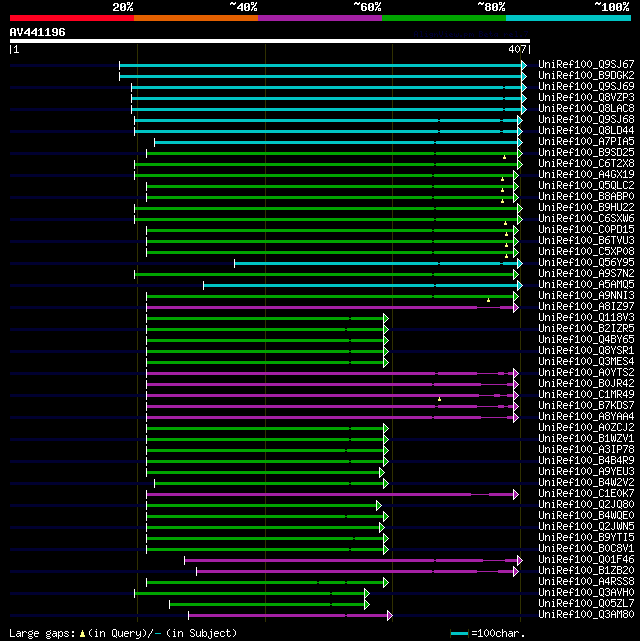Click the green arrowhead of the Q118V3 alignment
Image resolution: width=640 pixels, height=641 pixels.
(x=386, y=318)
